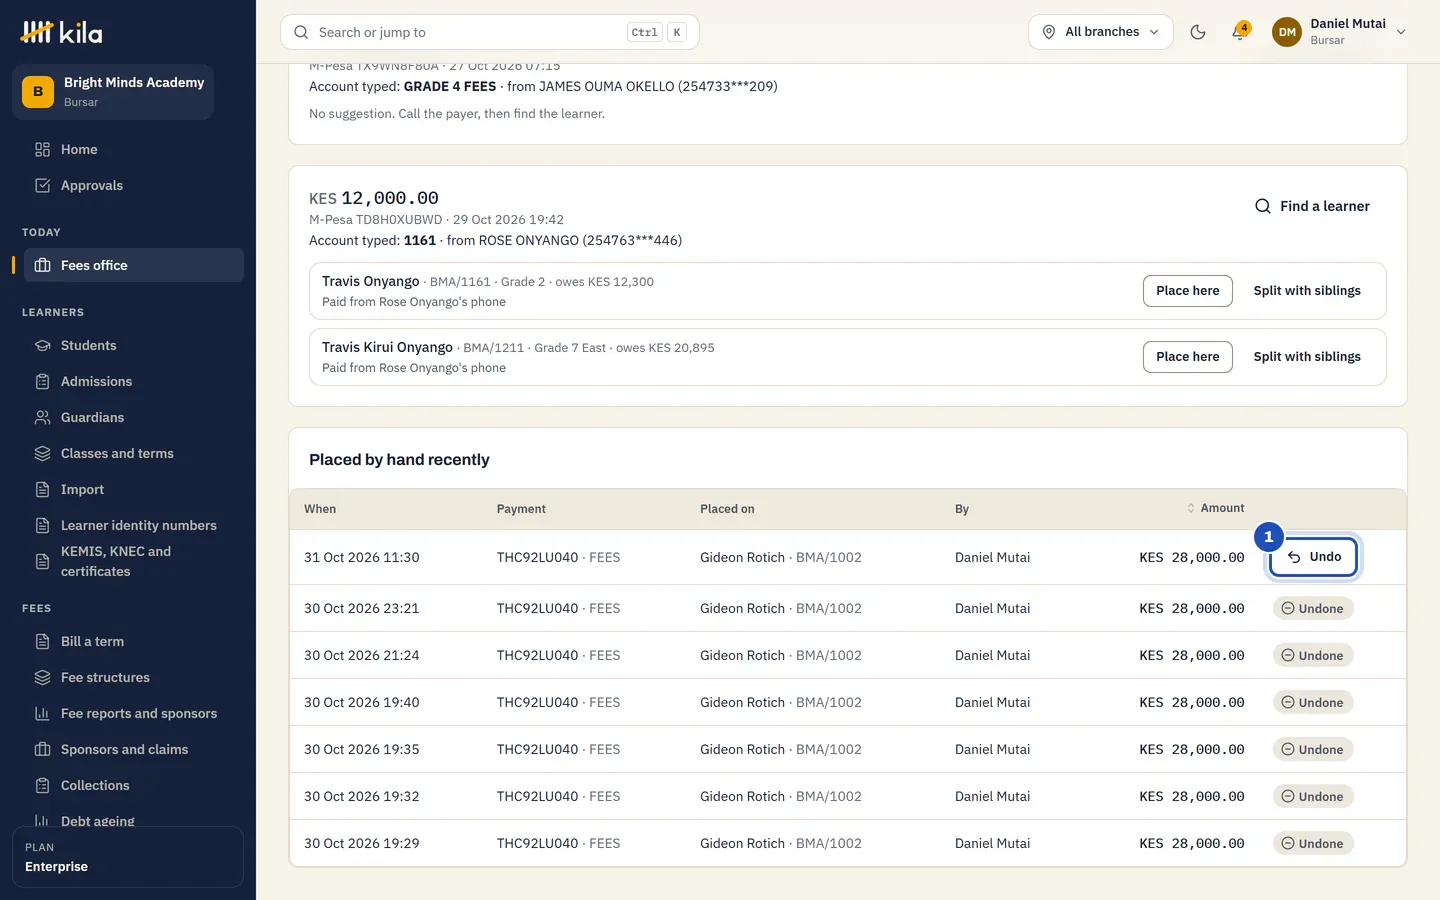Sort table by Amount column
Viewport: 1440px width, 900px height.
[x=1215, y=509]
